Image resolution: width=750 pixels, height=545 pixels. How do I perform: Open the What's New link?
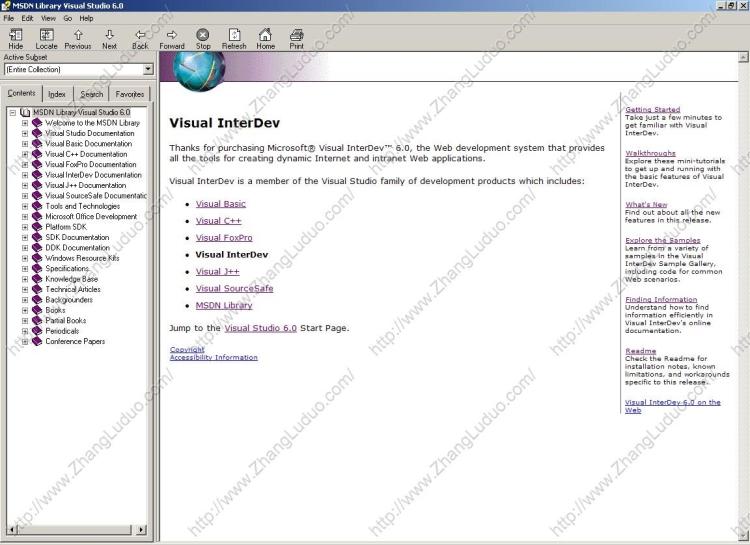[x=646, y=204]
